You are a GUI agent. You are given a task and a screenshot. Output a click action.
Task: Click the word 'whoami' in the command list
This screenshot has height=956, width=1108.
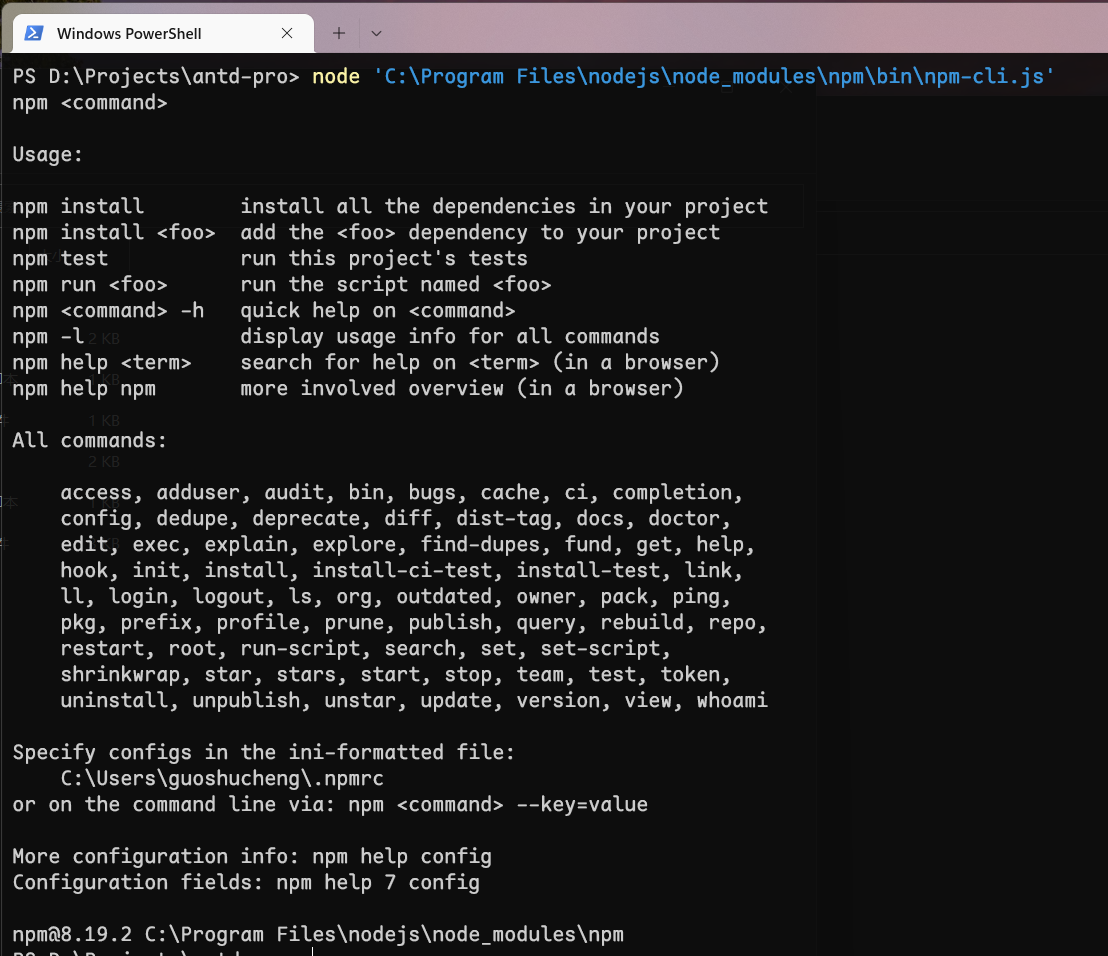click(x=731, y=701)
